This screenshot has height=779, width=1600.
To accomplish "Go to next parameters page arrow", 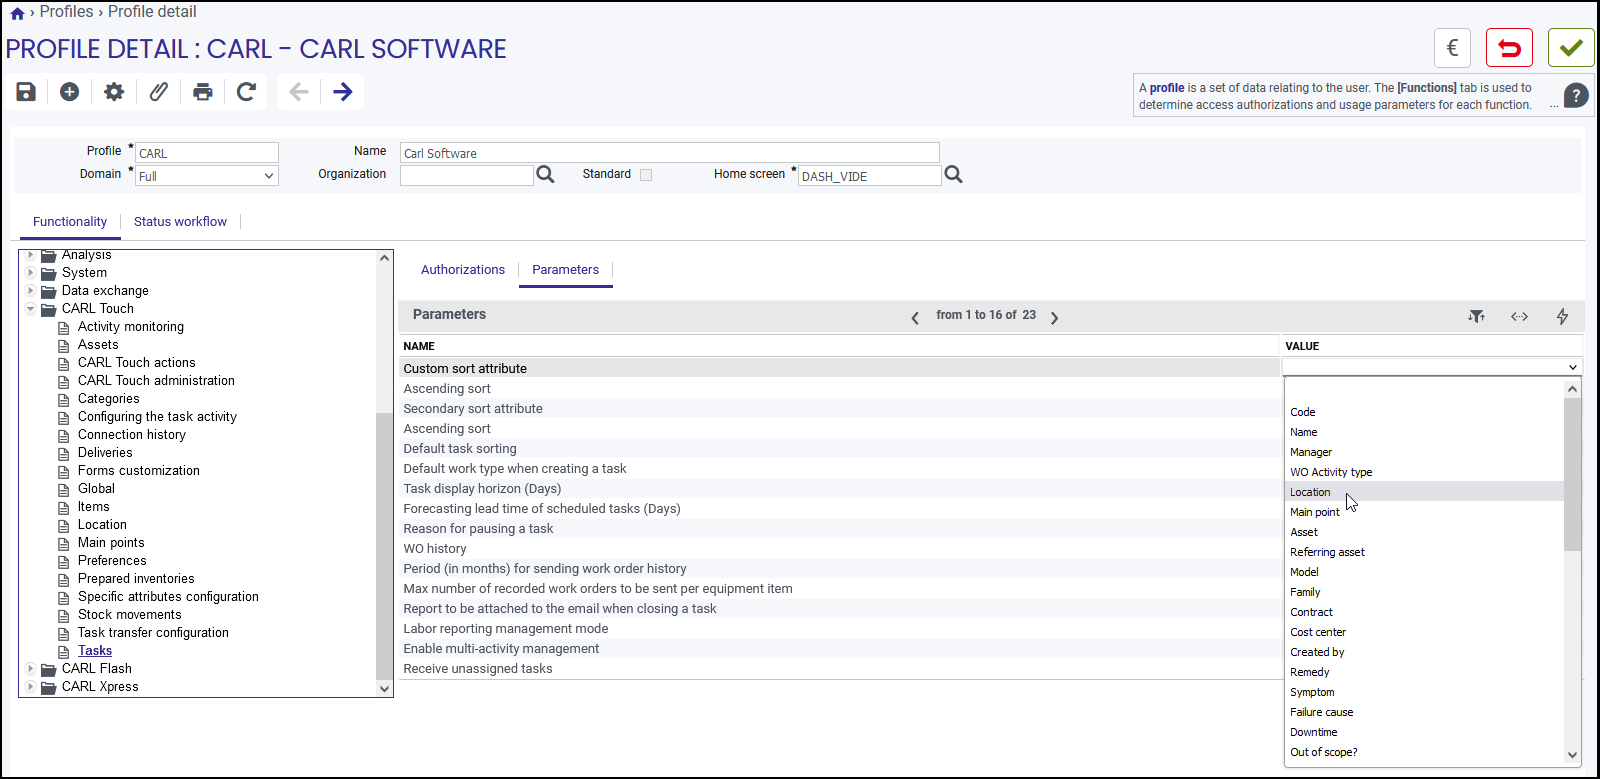I will [x=1054, y=317].
